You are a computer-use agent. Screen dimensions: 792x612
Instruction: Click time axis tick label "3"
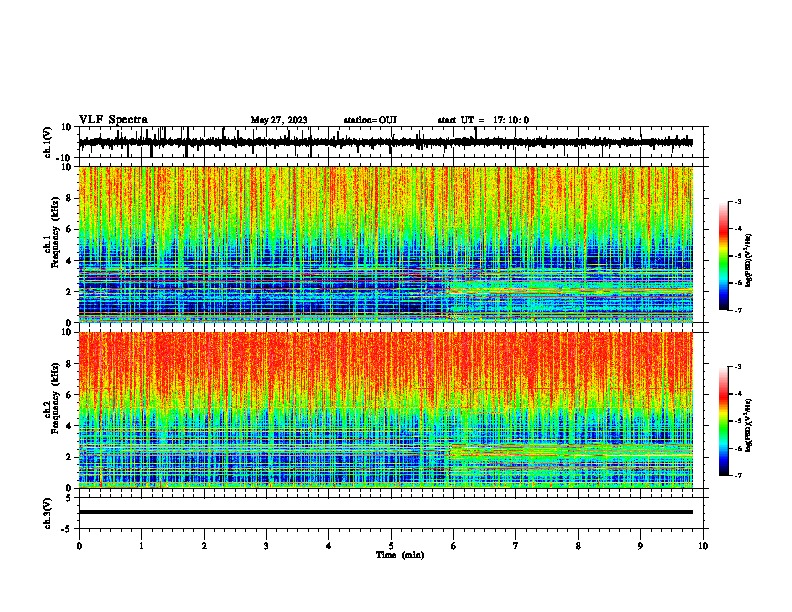[266, 546]
